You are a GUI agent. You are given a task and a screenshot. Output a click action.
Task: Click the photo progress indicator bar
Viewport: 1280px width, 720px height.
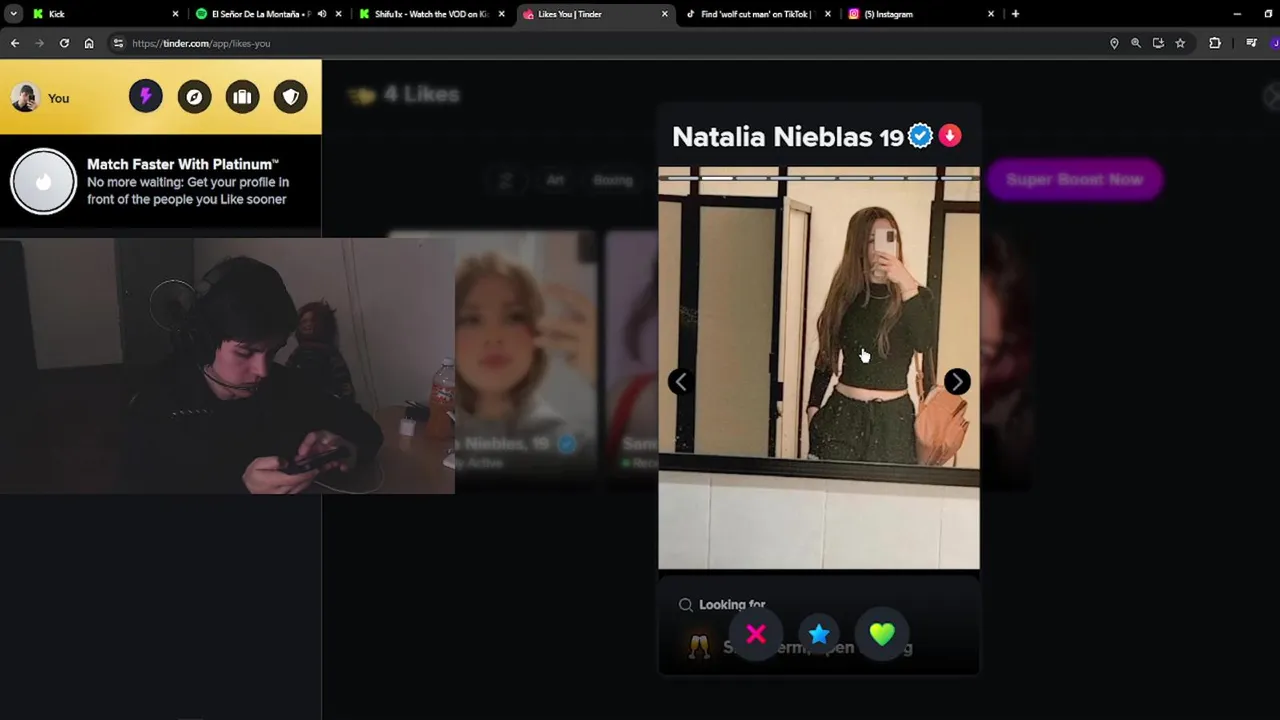(819, 178)
